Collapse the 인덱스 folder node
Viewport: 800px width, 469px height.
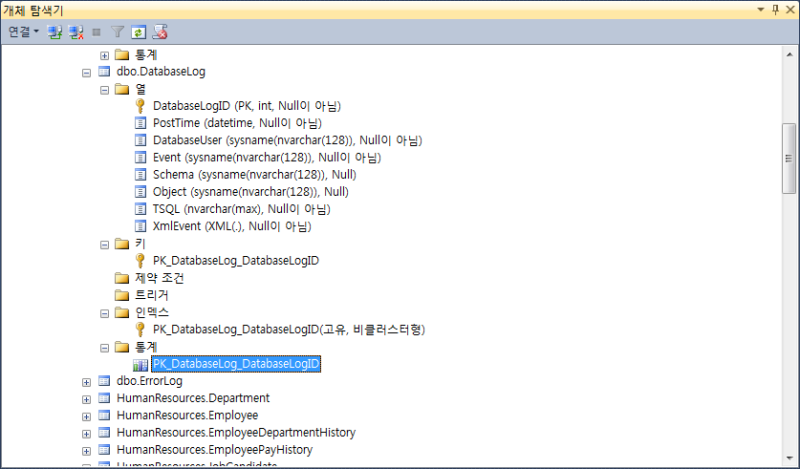tap(104, 313)
